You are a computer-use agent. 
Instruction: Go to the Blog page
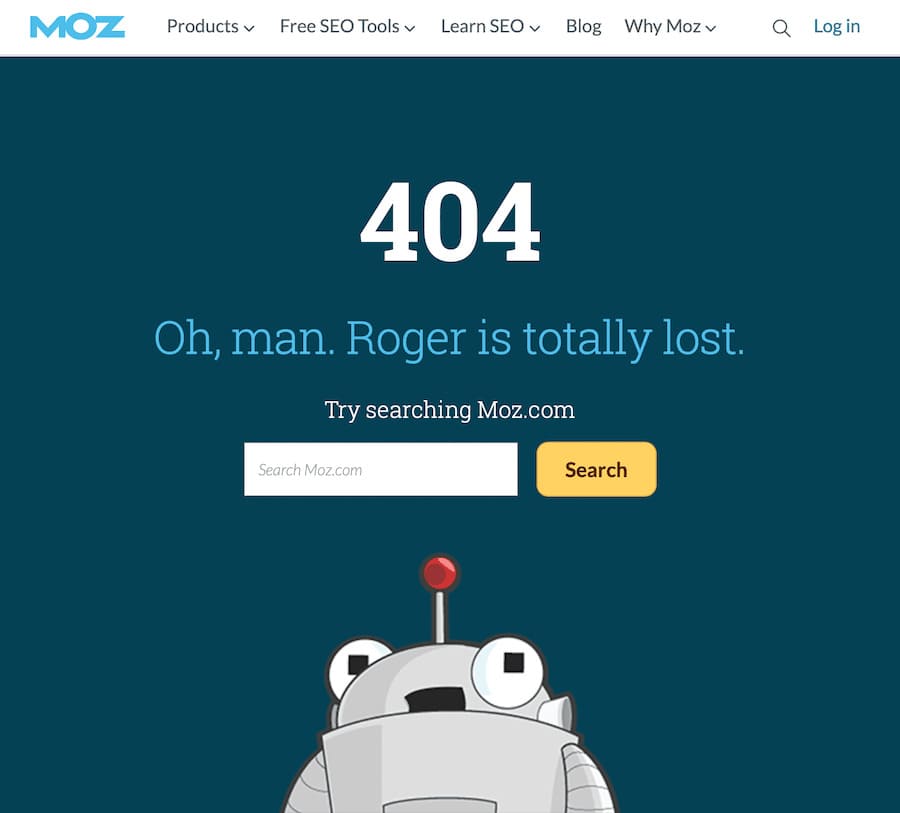click(583, 26)
